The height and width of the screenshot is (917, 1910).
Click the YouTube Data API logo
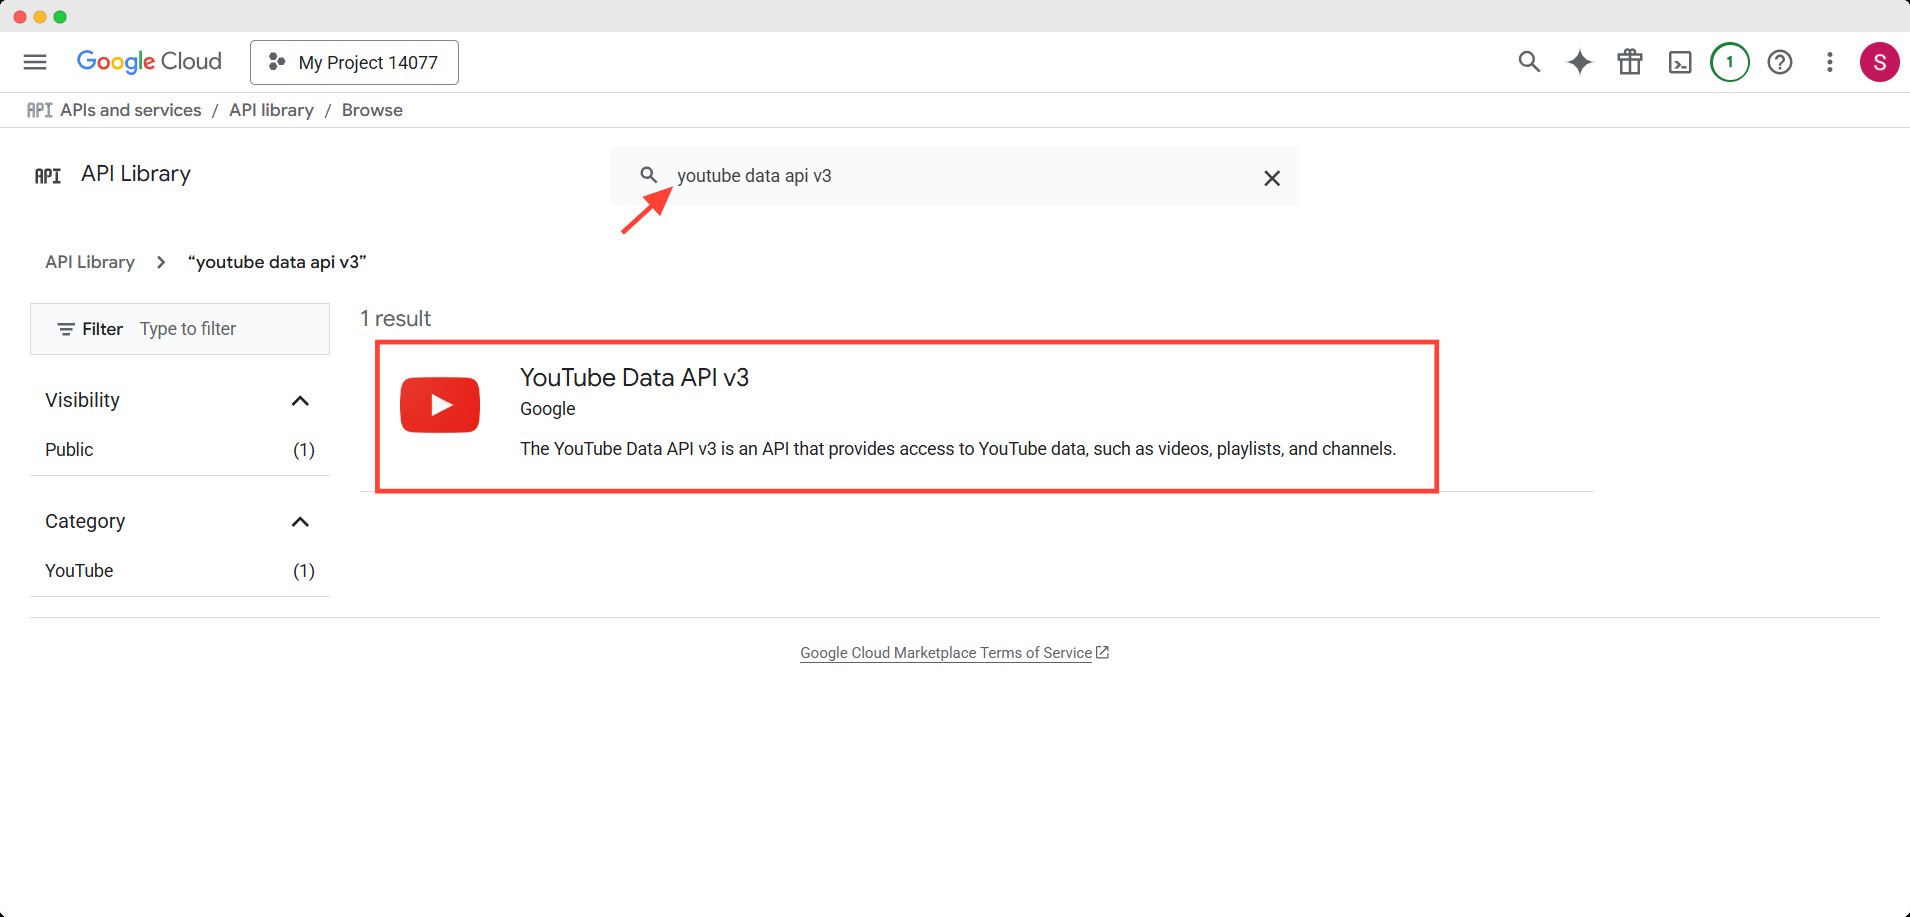click(439, 404)
